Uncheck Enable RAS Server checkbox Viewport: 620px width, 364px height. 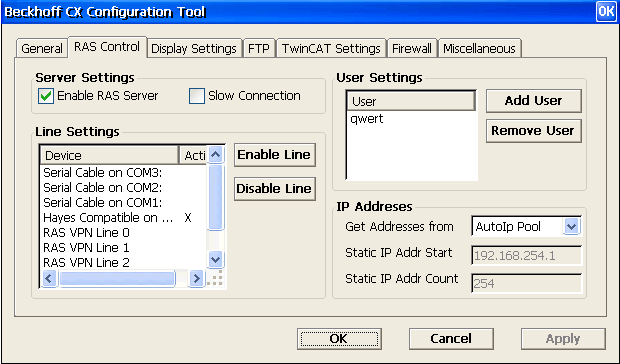(x=46, y=96)
